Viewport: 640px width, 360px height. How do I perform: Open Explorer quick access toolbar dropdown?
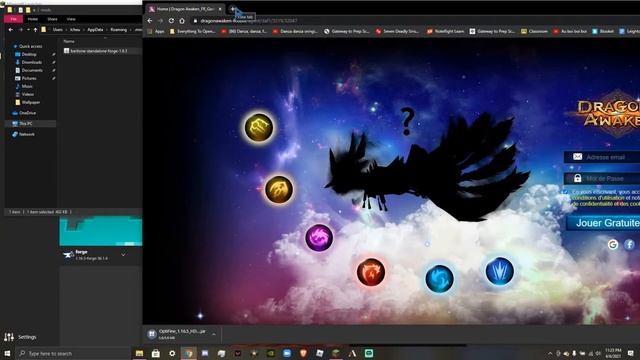(34, 10)
